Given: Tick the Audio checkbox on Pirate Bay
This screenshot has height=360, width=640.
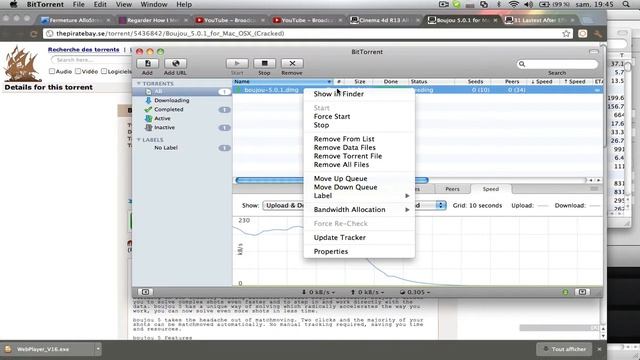Looking at the screenshot, I should (x=52, y=71).
